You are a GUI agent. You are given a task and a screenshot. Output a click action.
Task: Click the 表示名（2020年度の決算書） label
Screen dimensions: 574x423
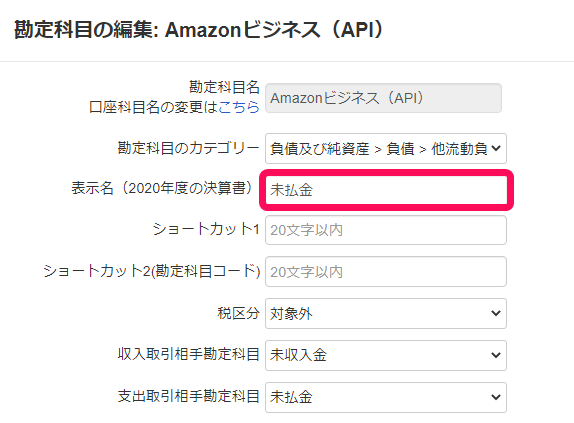162,188
